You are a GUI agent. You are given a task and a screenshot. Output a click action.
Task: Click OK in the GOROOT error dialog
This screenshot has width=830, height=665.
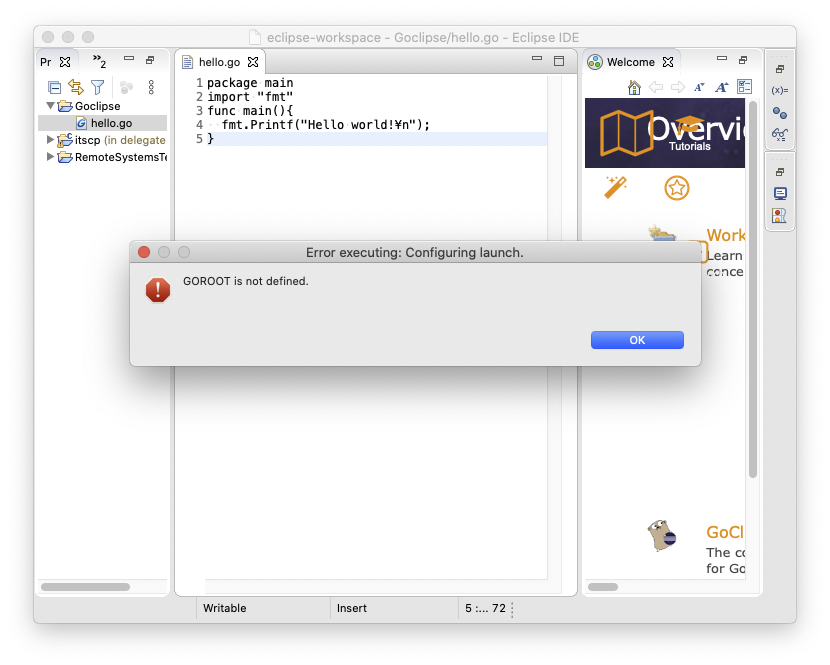tap(637, 340)
